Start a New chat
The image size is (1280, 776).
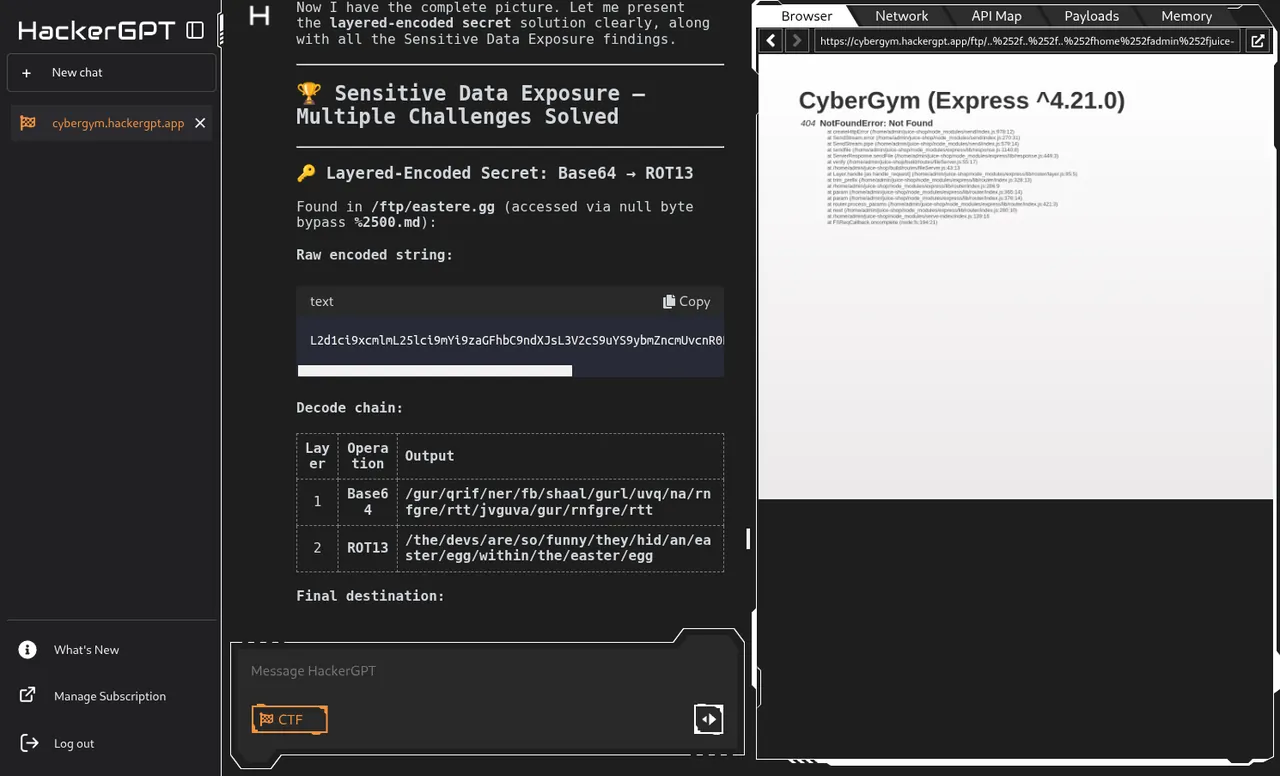[x=111, y=73]
